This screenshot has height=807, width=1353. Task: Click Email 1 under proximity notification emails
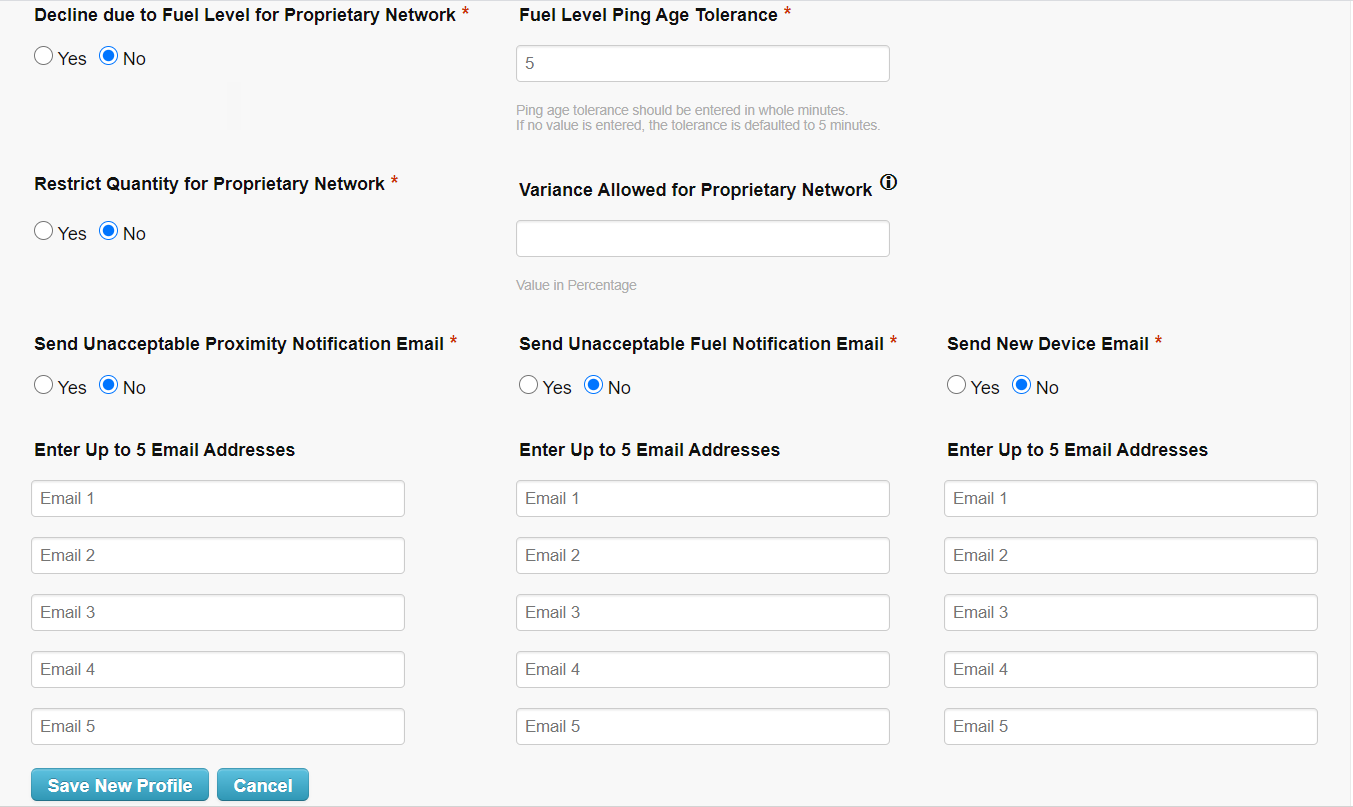click(x=217, y=498)
